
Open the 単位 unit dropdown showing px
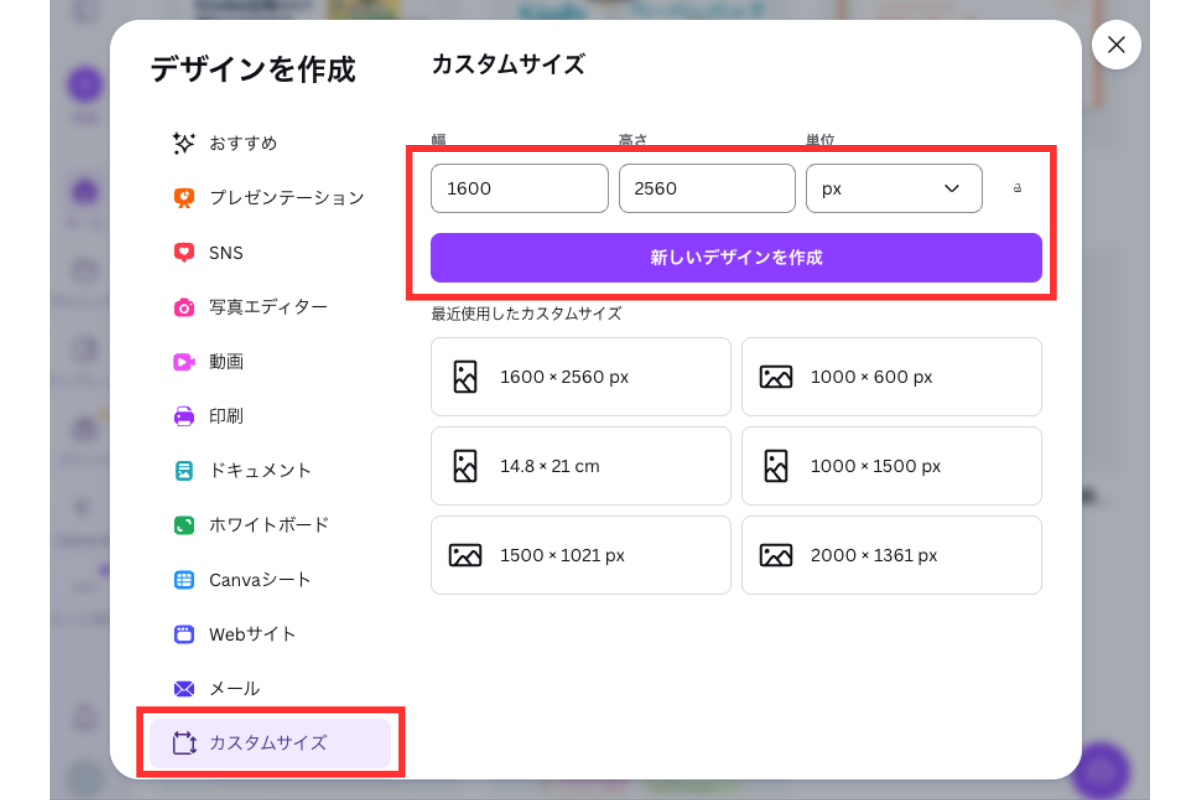click(893, 188)
